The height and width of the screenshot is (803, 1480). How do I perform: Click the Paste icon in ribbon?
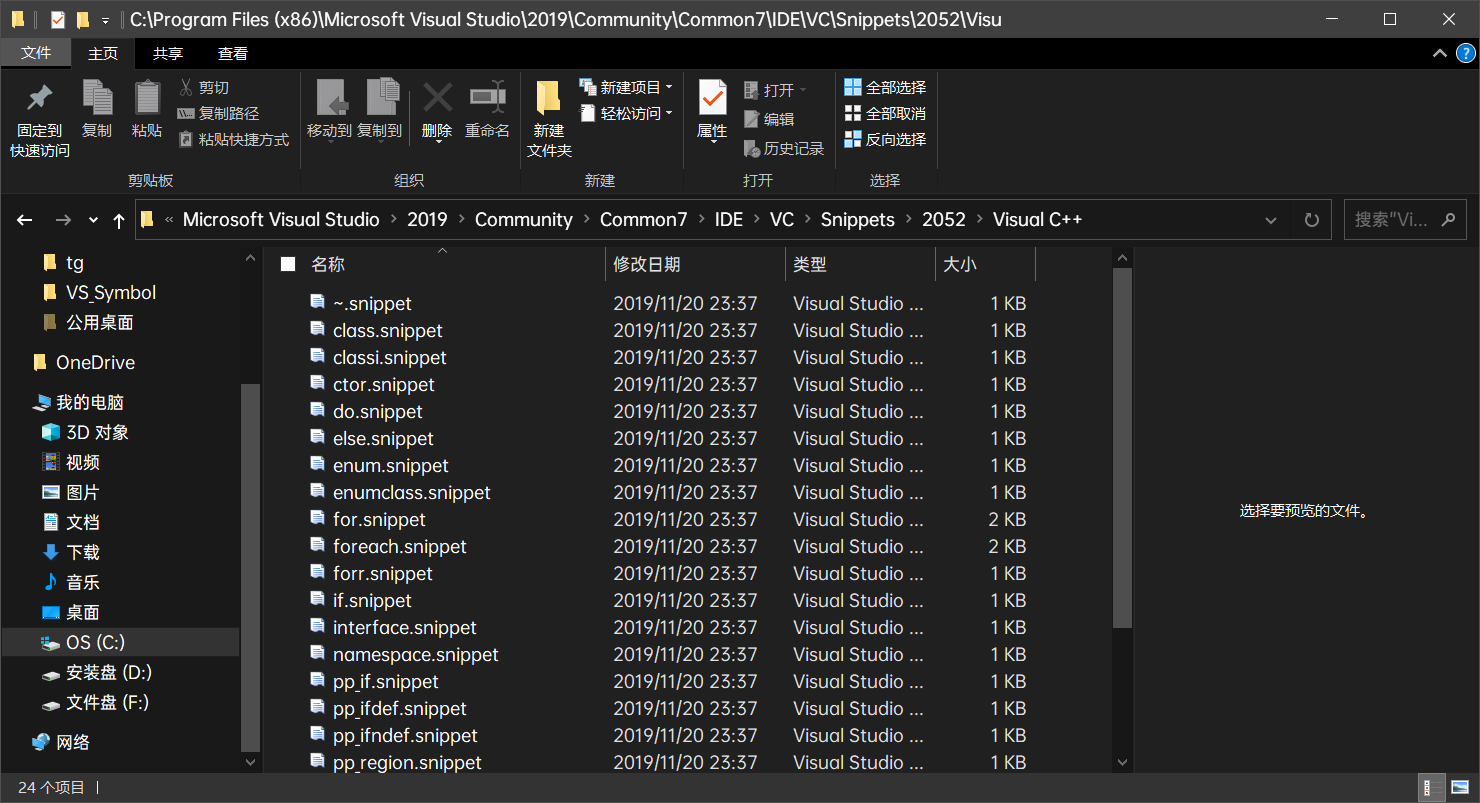(147, 98)
